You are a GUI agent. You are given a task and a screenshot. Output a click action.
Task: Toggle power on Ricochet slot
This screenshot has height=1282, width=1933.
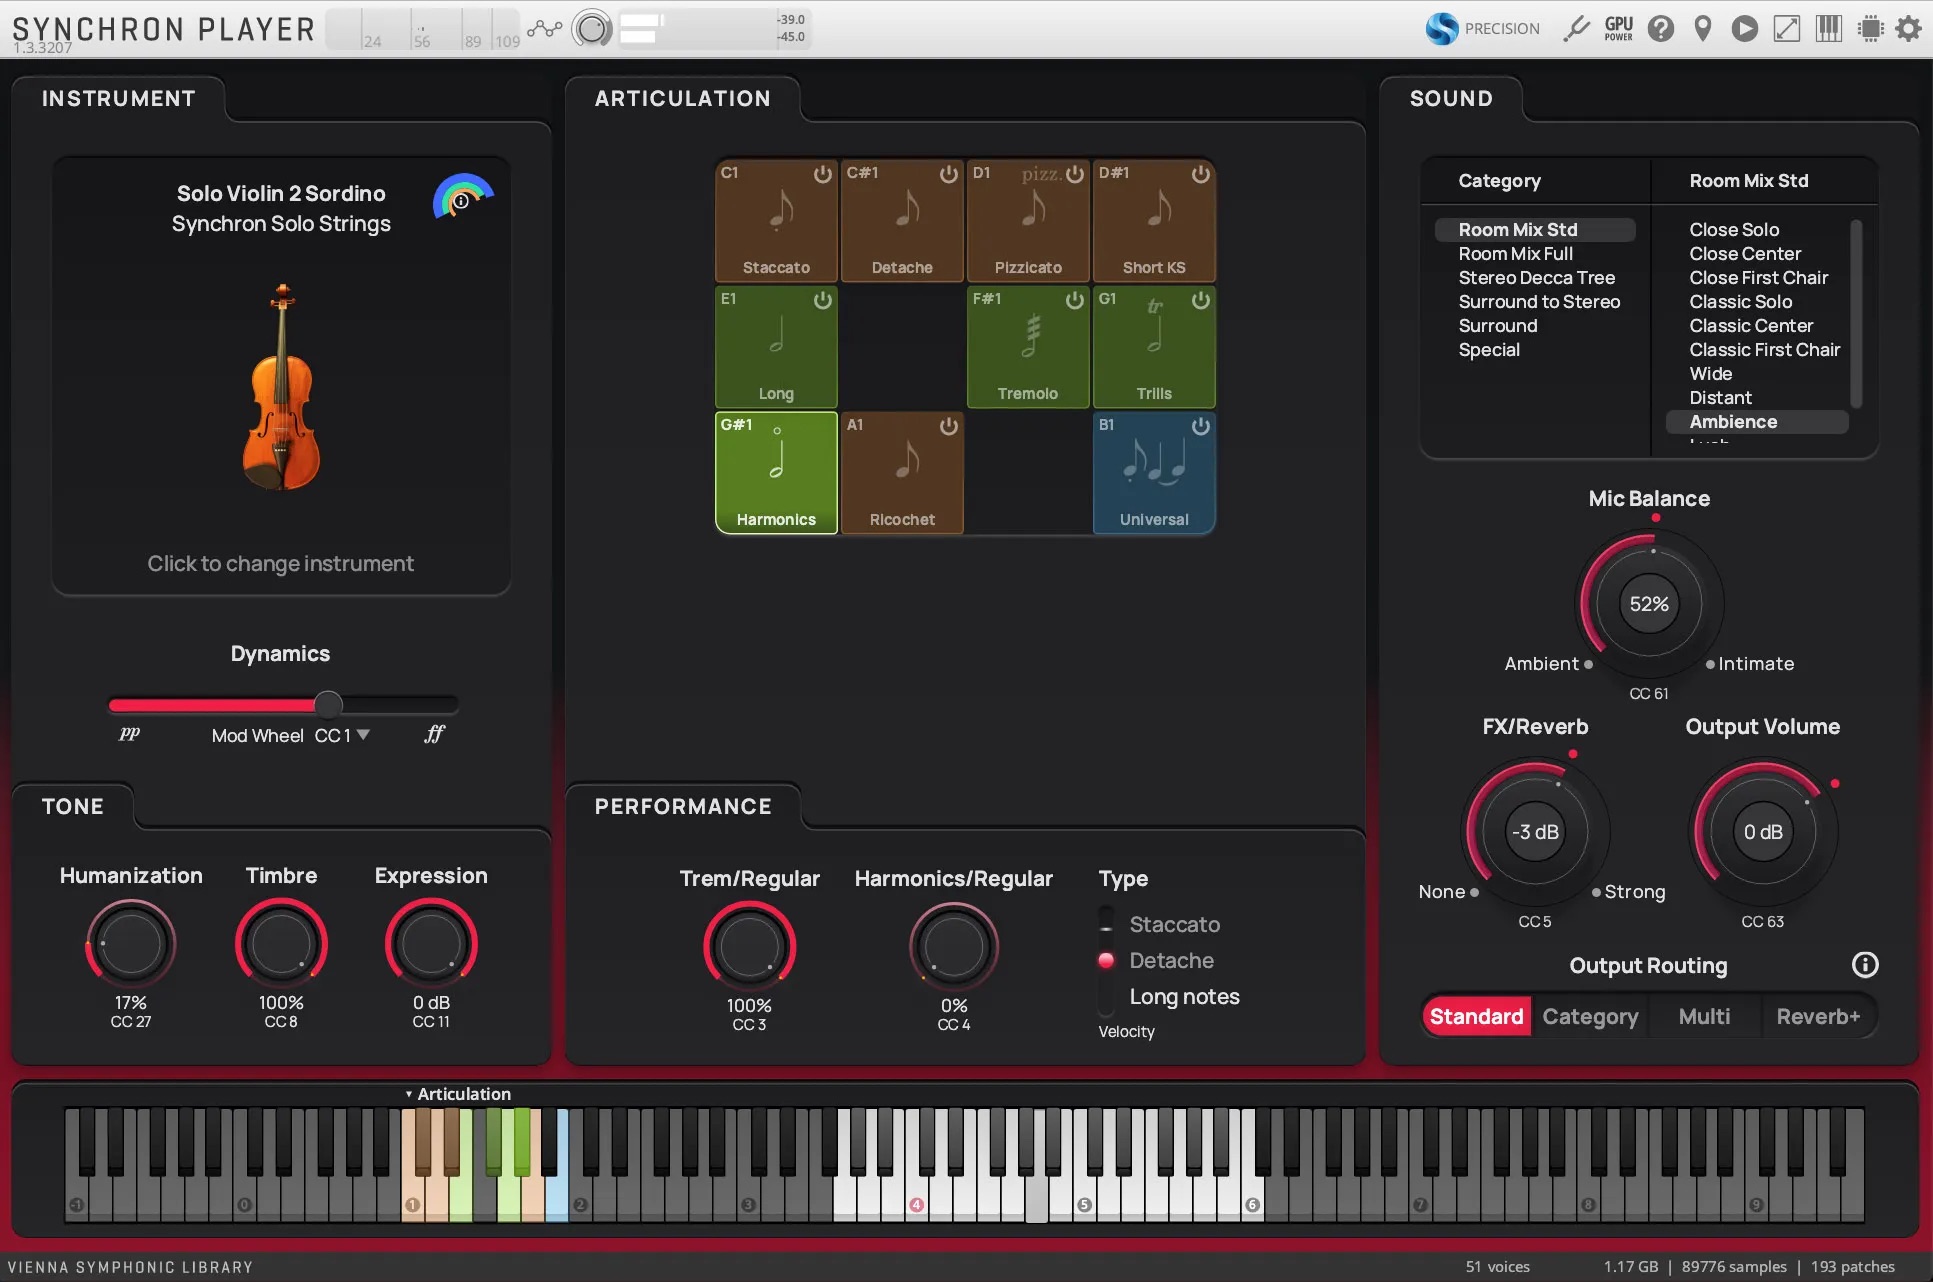tap(948, 426)
